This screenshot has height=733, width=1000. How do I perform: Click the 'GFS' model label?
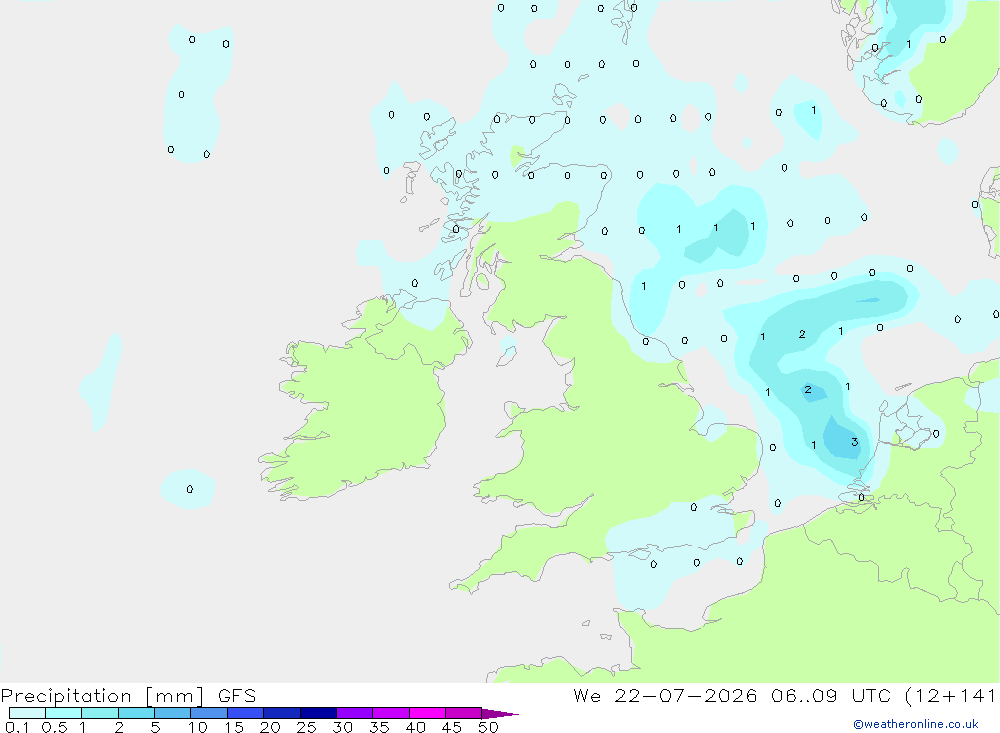pyautogui.click(x=237, y=695)
